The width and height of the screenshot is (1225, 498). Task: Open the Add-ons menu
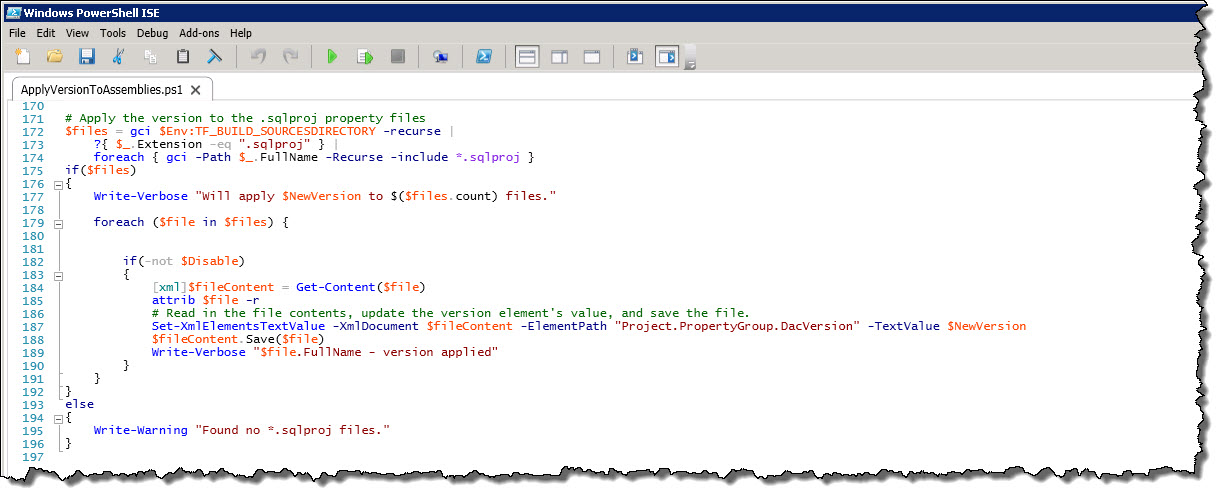tap(199, 33)
